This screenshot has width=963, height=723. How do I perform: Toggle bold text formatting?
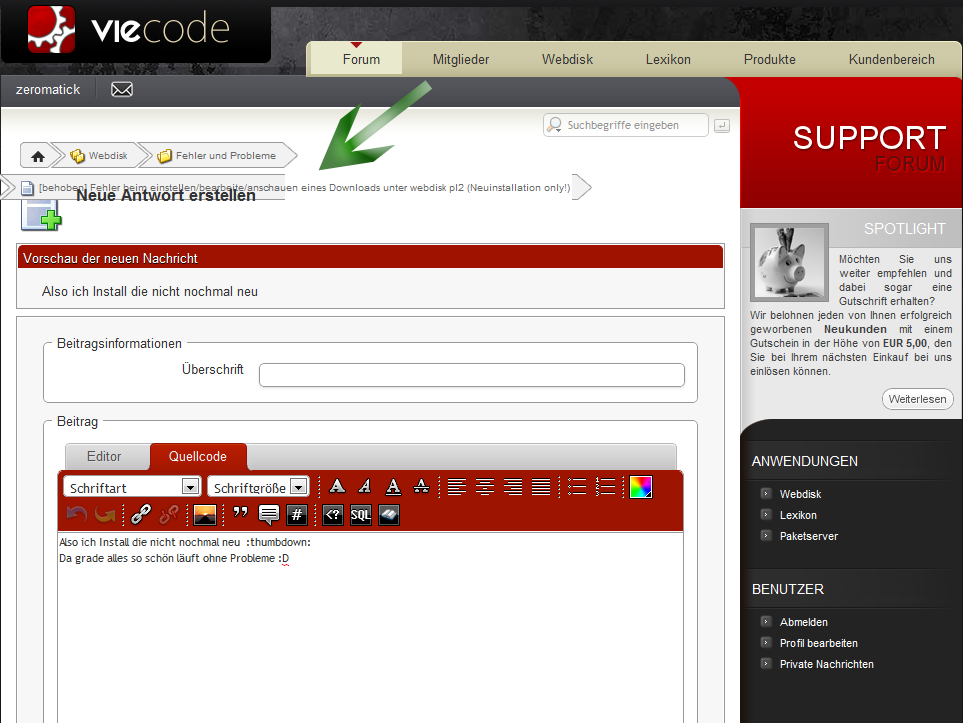tap(337, 487)
